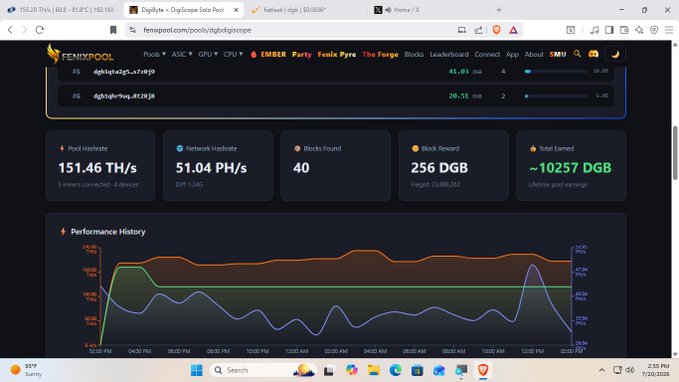Switch to the 155.20 TH/s browser tab

pos(61,10)
